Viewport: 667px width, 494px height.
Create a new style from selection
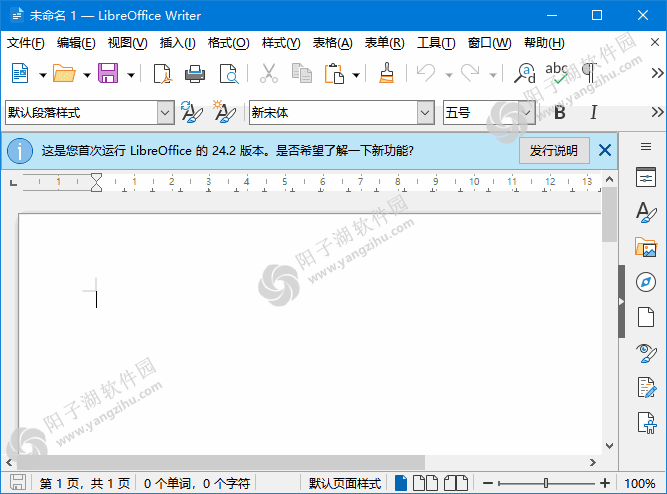(224, 112)
